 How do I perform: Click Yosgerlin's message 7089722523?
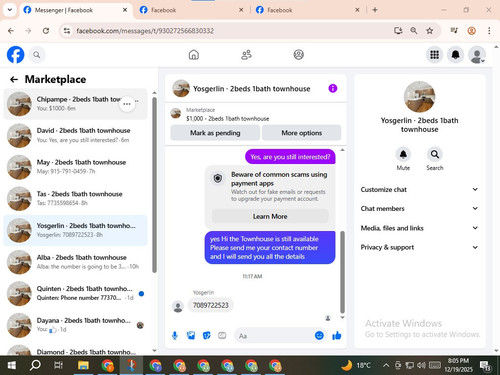click(211, 305)
